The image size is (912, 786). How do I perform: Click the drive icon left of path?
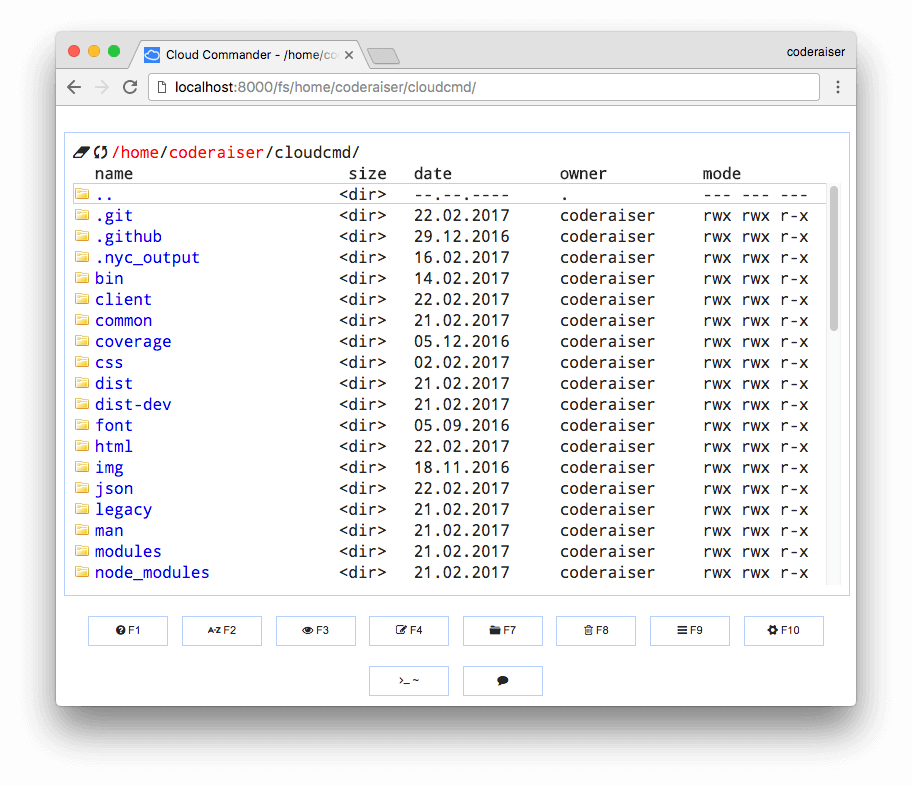pyautogui.click(x=82, y=153)
